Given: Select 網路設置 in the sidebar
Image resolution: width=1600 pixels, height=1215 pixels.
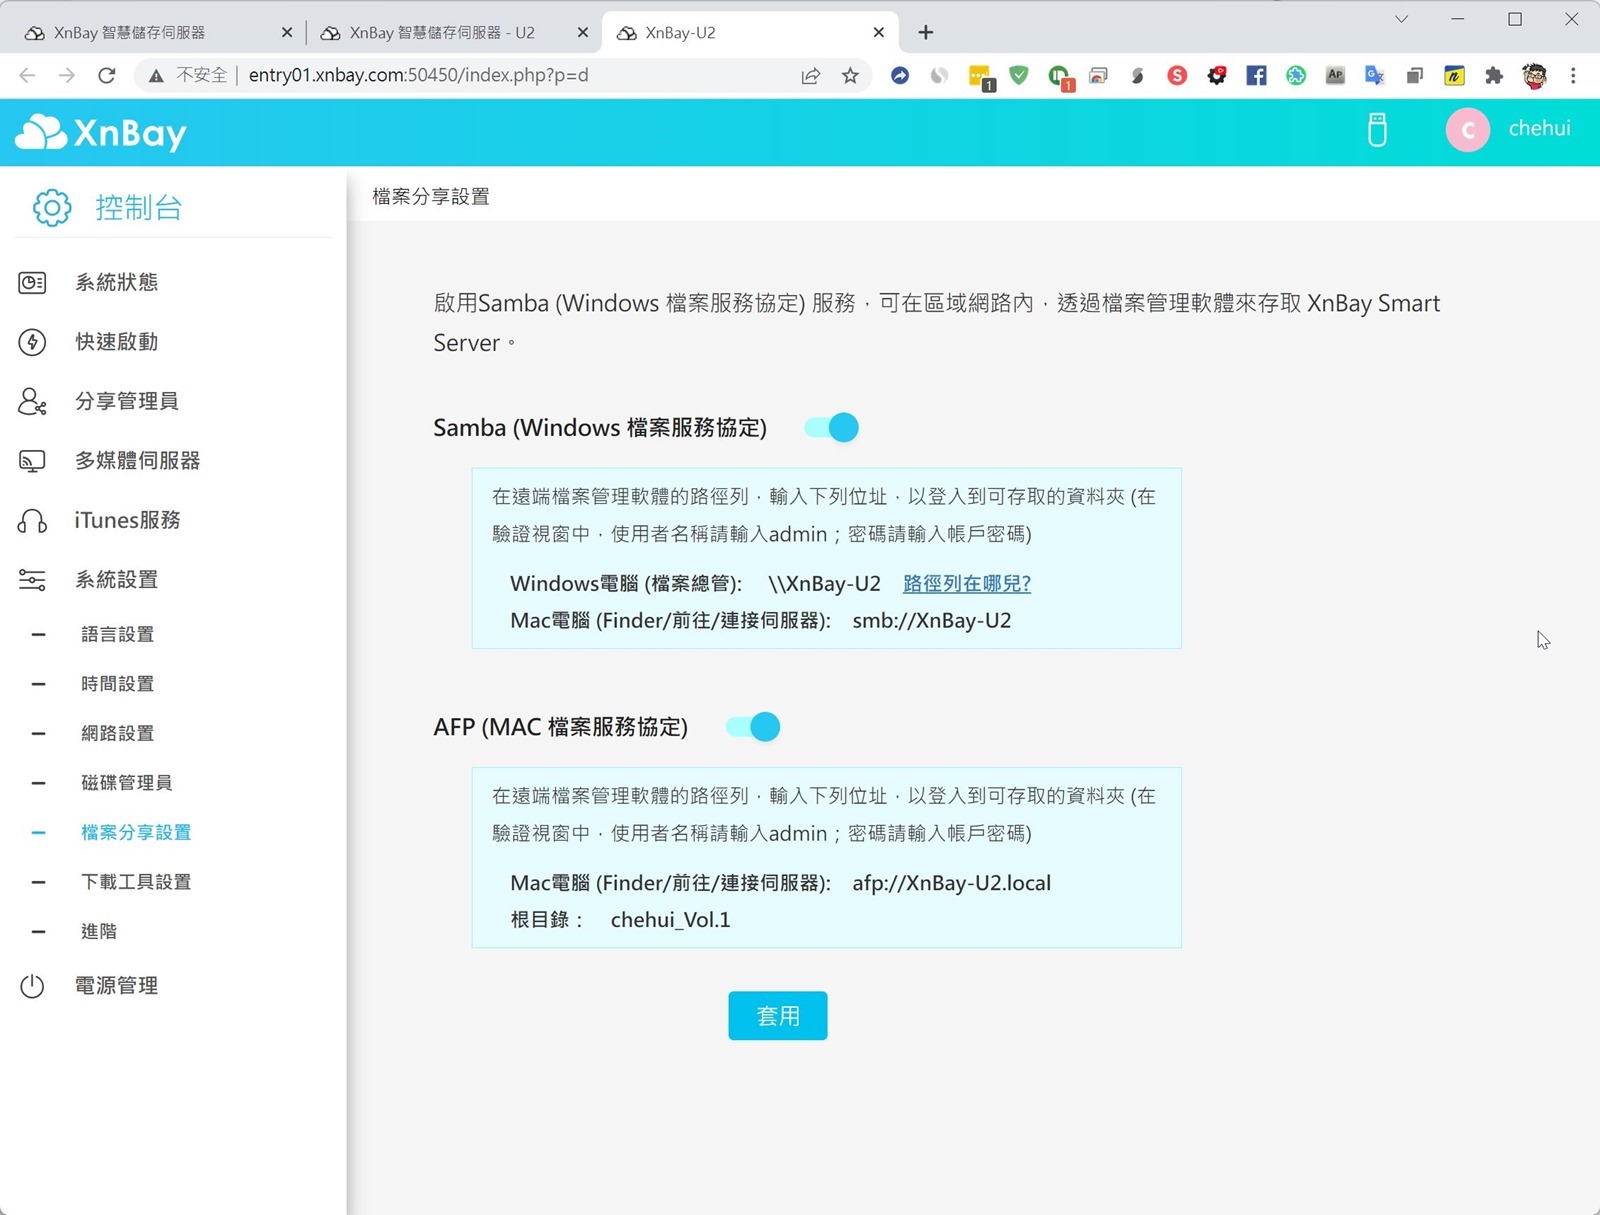Looking at the screenshot, I should pos(117,733).
